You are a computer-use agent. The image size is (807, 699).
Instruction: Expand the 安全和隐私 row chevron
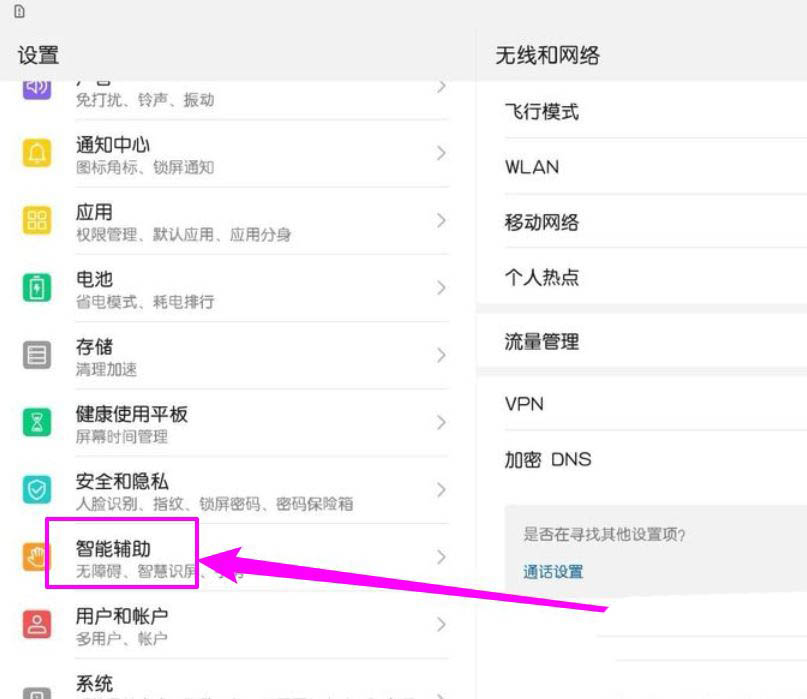click(x=440, y=490)
